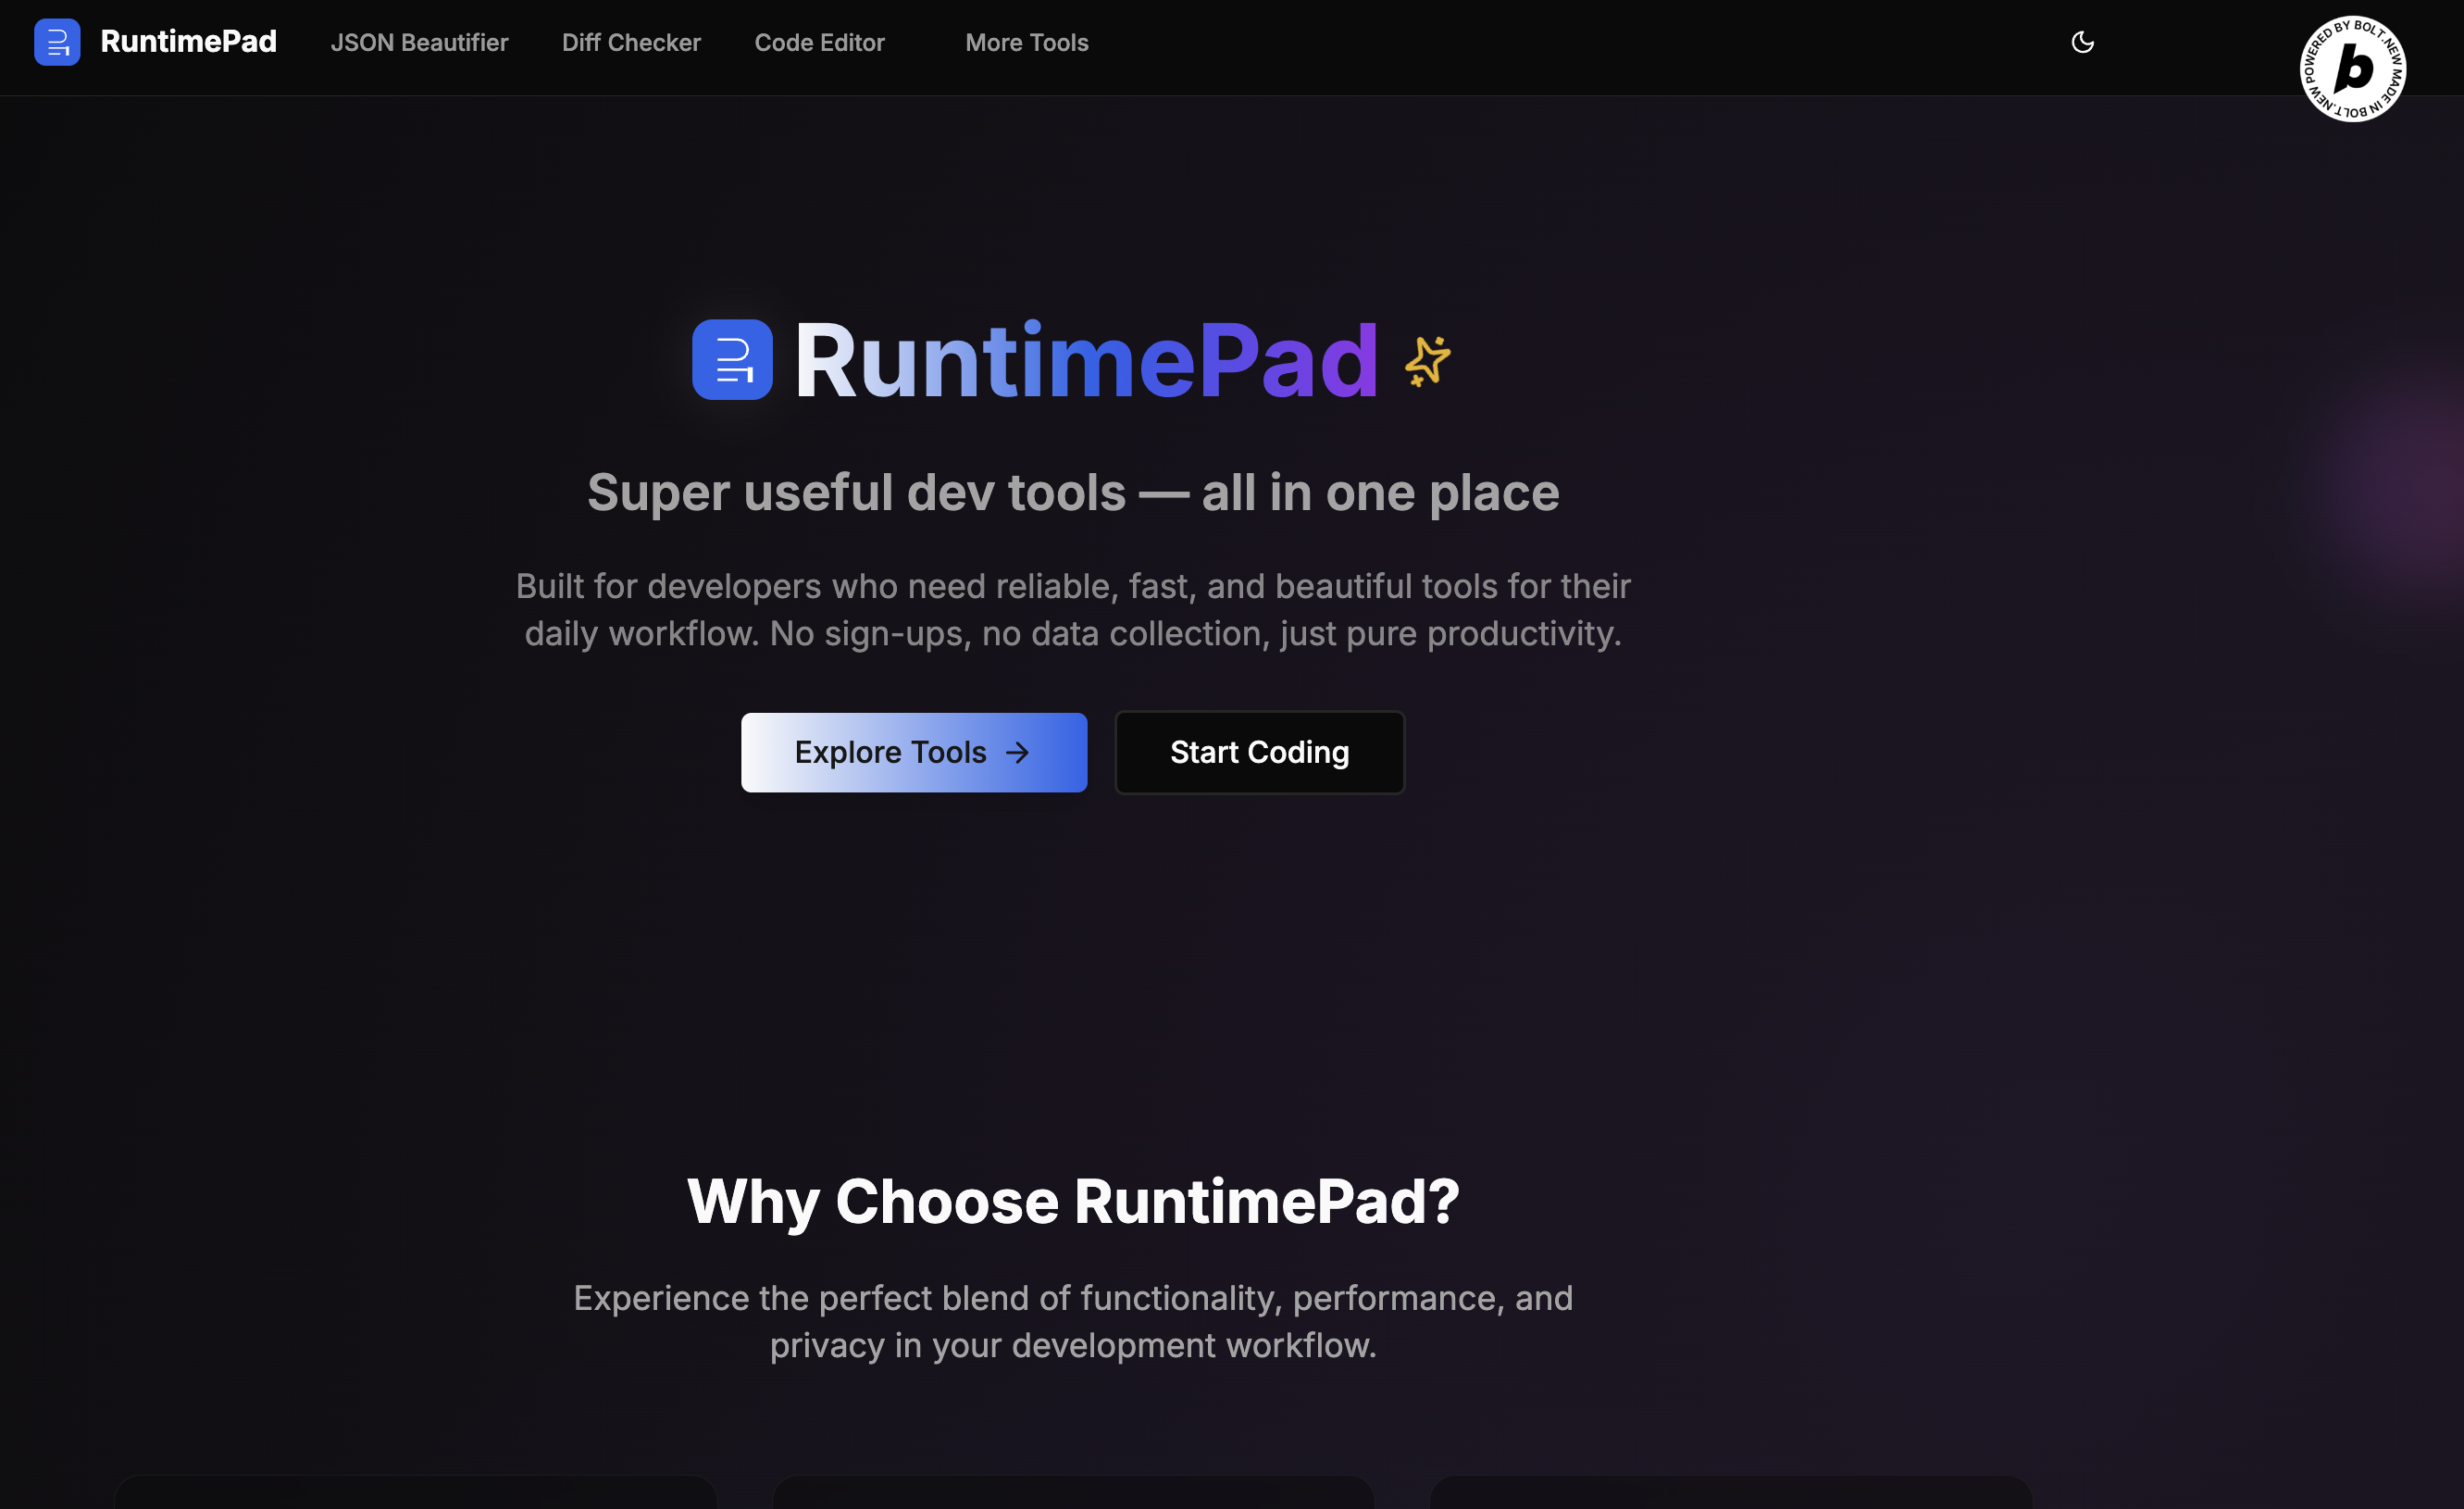
Task: Click the Built for developers description paragraph
Action: click(x=1072, y=610)
